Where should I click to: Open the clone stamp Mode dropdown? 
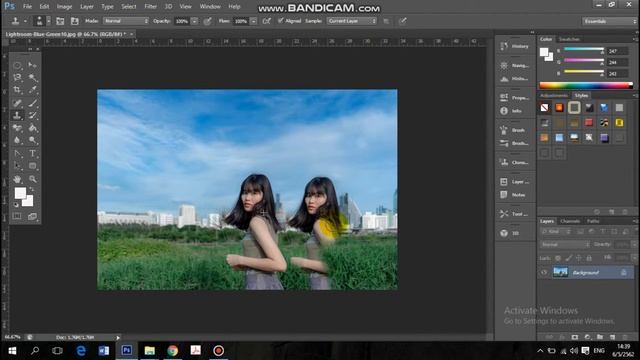coord(126,21)
